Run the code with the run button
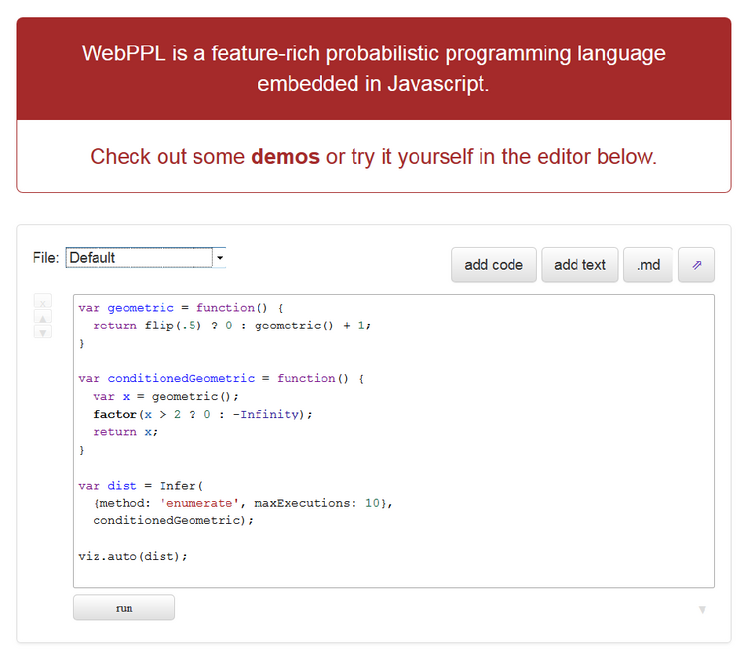This screenshot has width=744, height=658. click(x=124, y=608)
